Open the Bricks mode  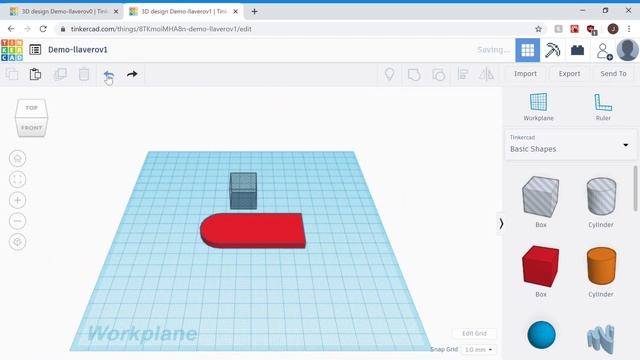[x=577, y=50]
